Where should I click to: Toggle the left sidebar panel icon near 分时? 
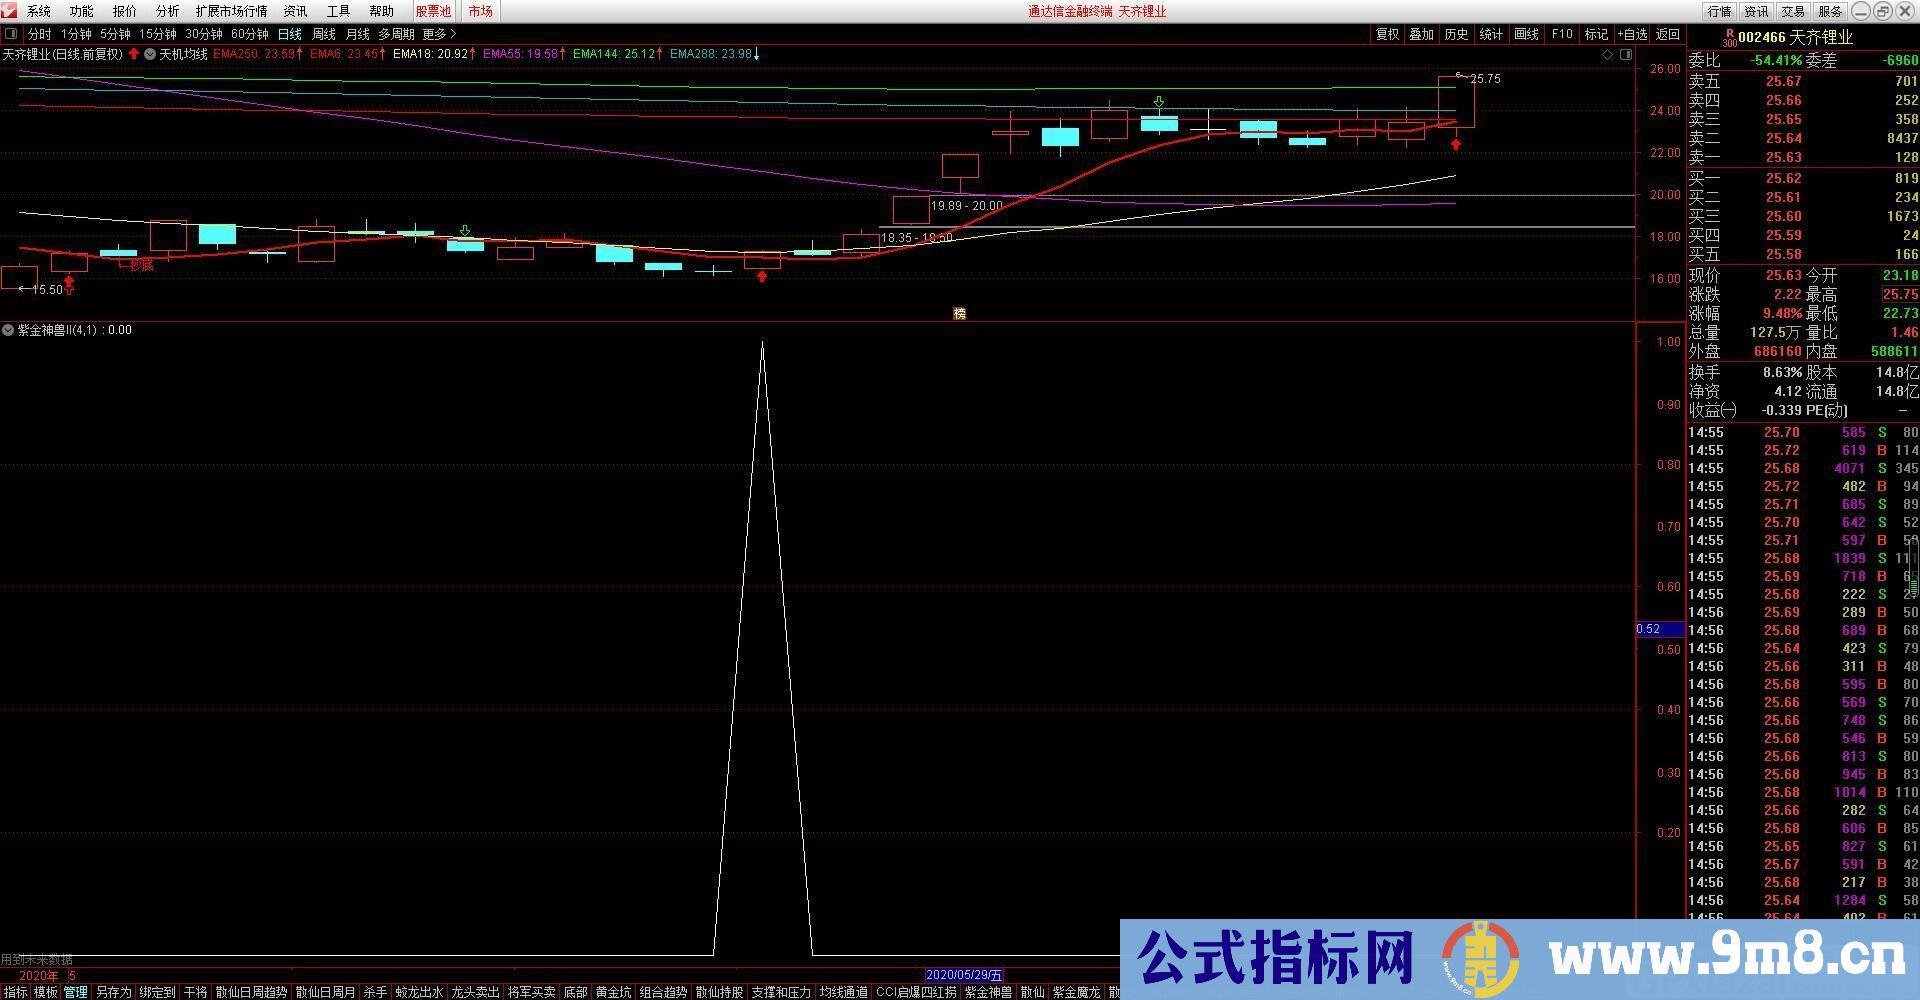pyautogui.click(x=11, y=34)
